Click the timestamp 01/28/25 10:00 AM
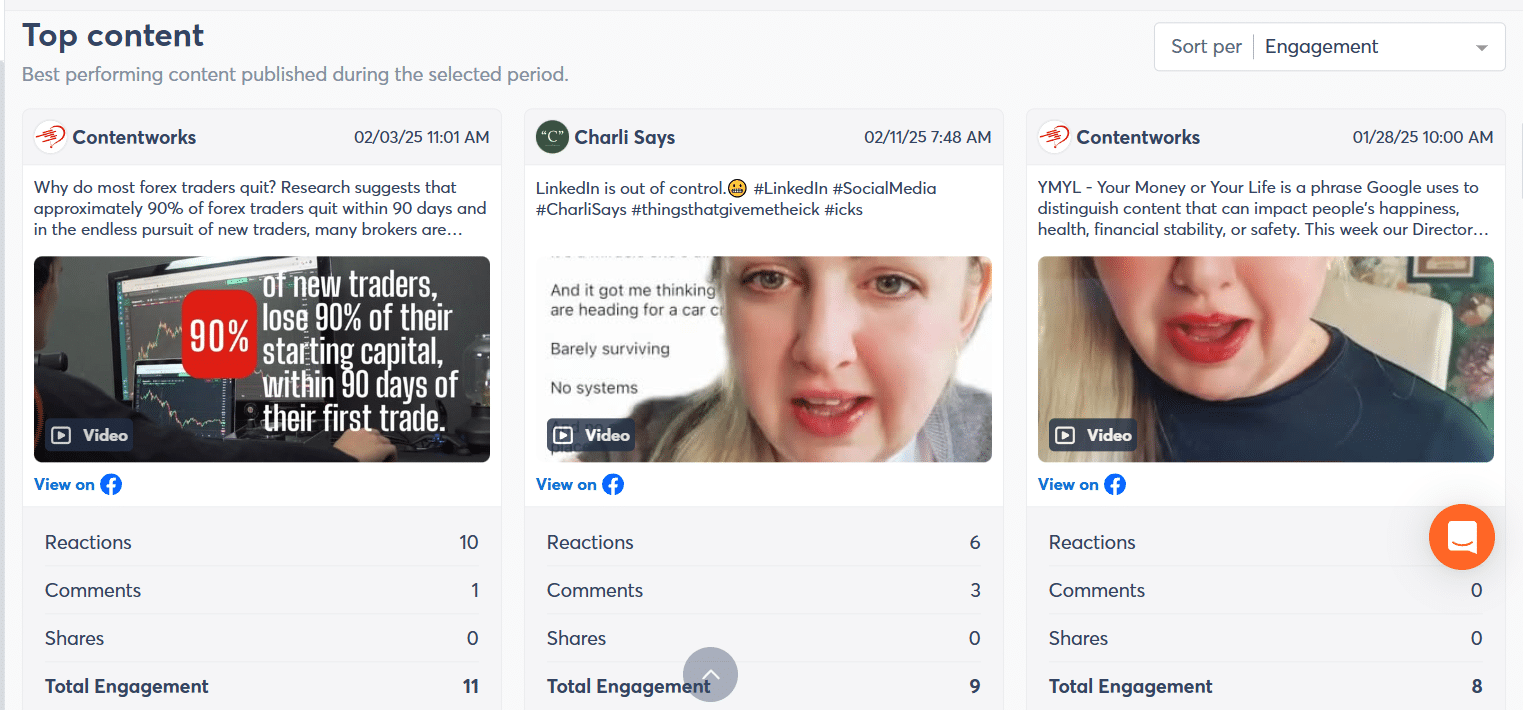 point(1423,137)
